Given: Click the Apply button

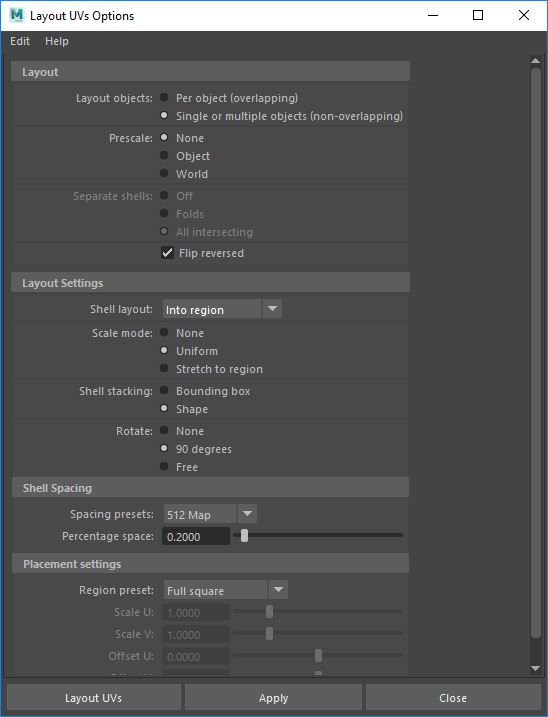Looking at the screenshot, I should (273, 698).
